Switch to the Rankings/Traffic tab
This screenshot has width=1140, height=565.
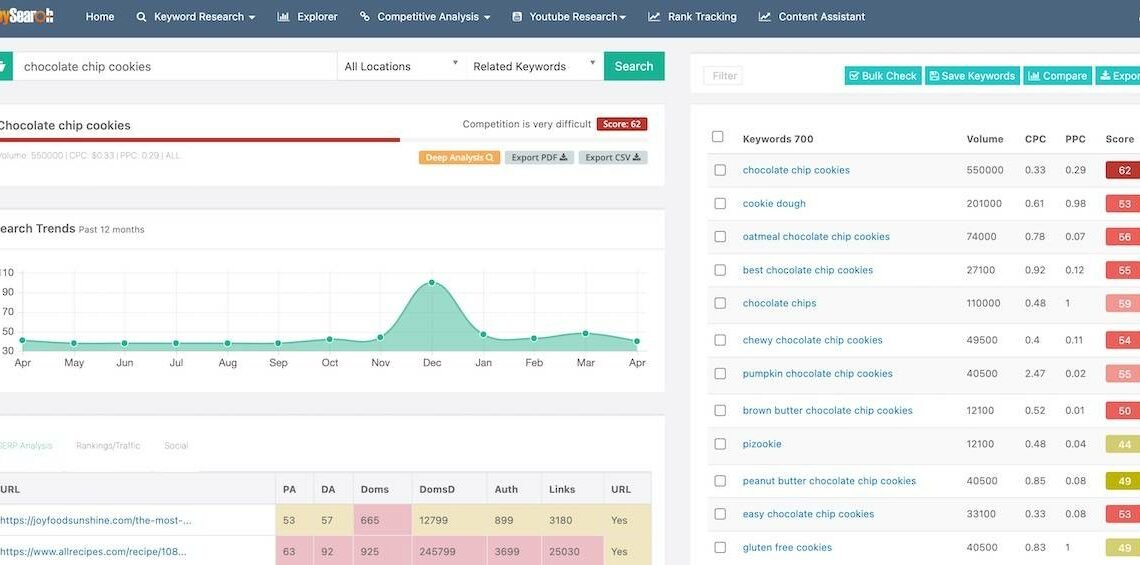(x=108, y=446)
